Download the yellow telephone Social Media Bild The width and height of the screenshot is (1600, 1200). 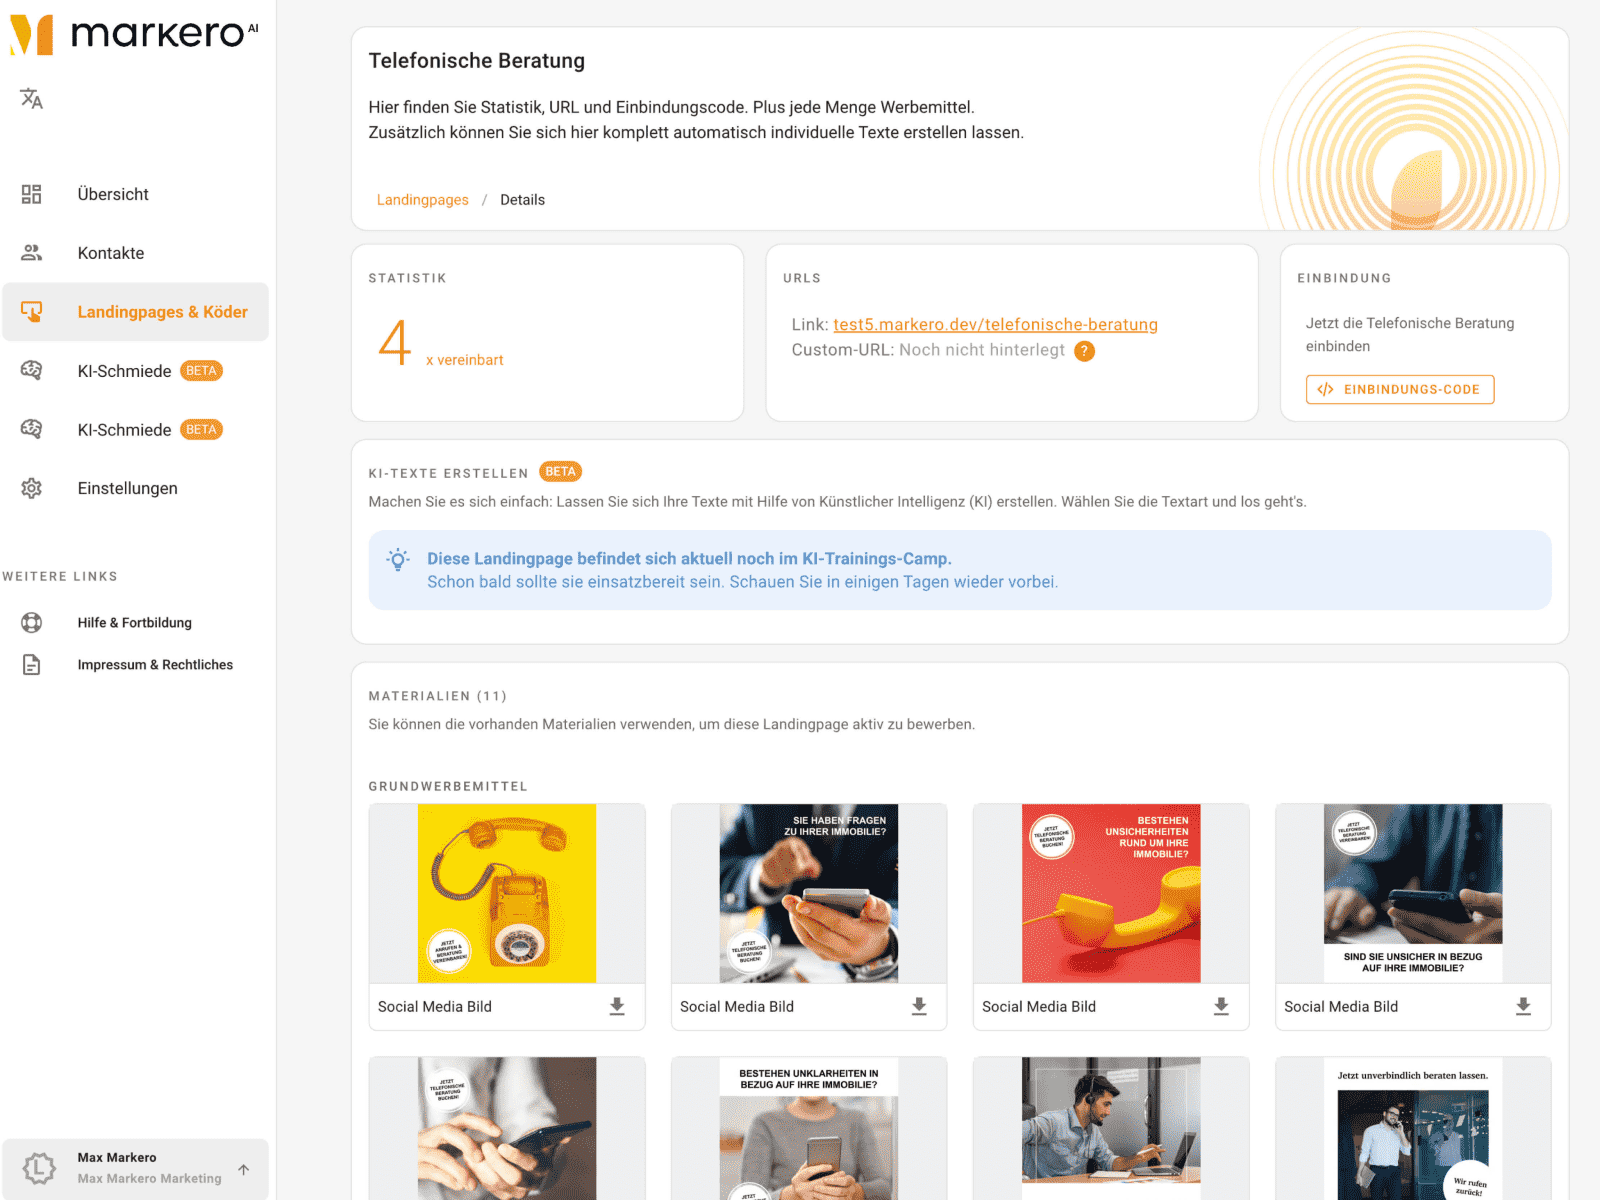617,1006
